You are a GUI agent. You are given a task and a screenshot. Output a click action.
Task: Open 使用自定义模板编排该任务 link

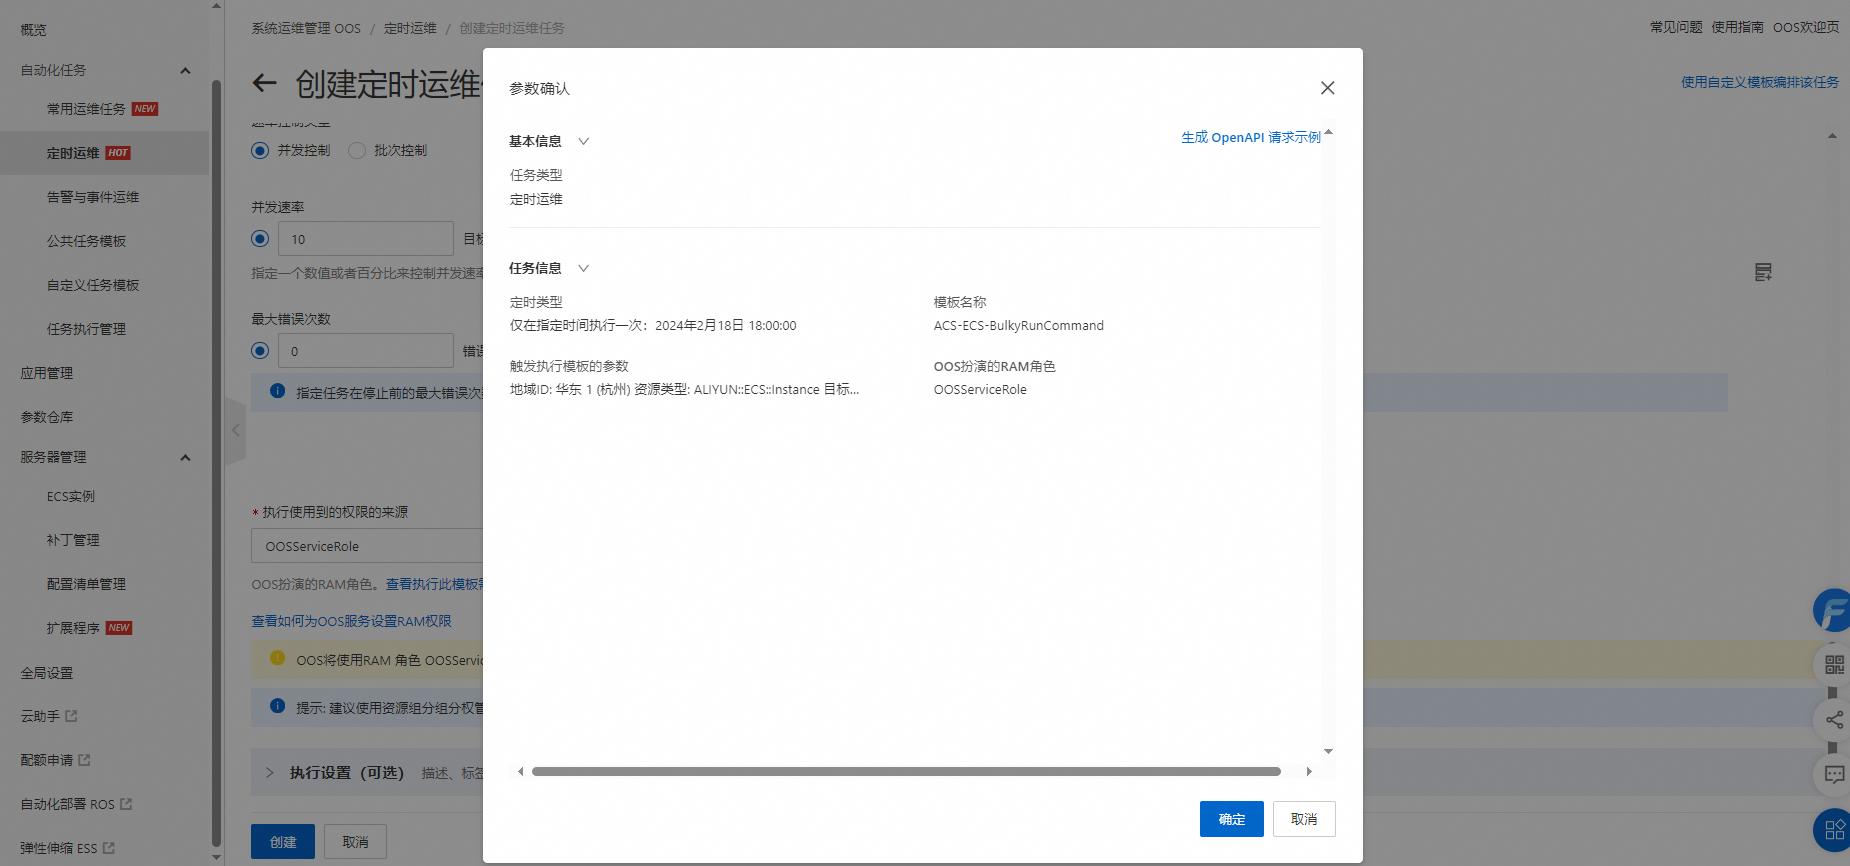tap(1760, 82)
